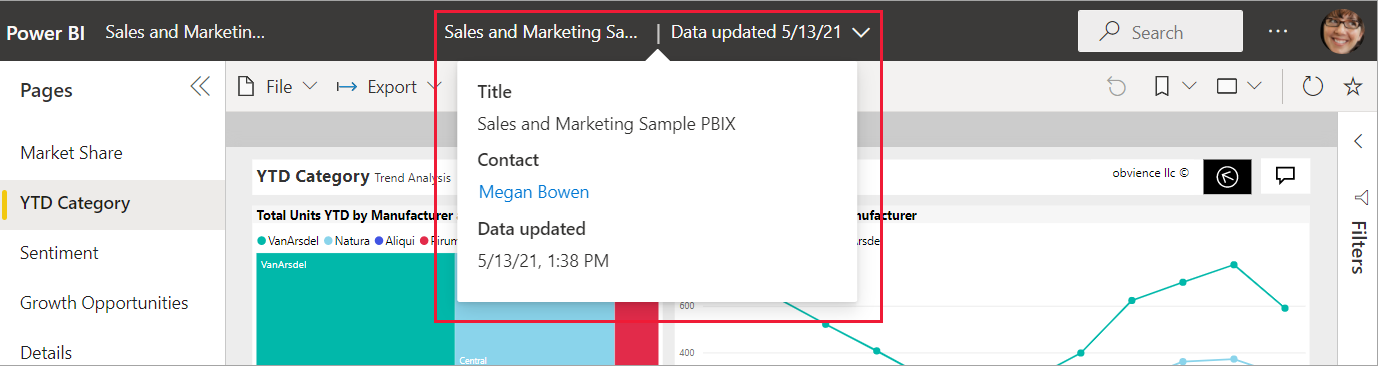
Task: Click the Reset to default undo icon
Action: pos(1117,87)
